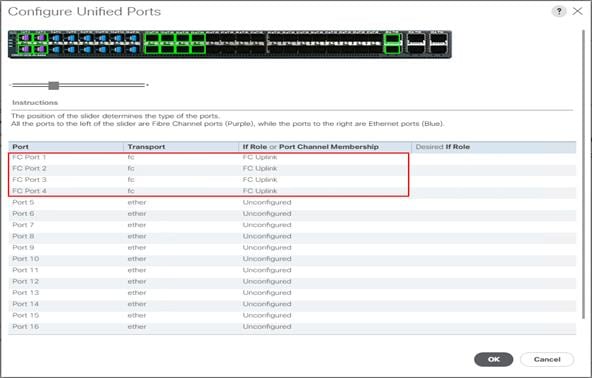The width and height of the screenshot is (592, 378).
Task: Click Unconfigured role for Port 10
Action: pos(267,259)
